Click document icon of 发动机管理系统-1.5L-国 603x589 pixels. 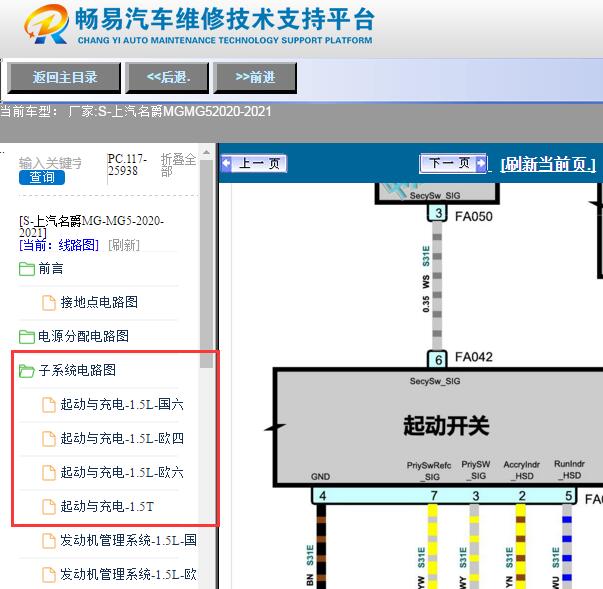[49, 541]
